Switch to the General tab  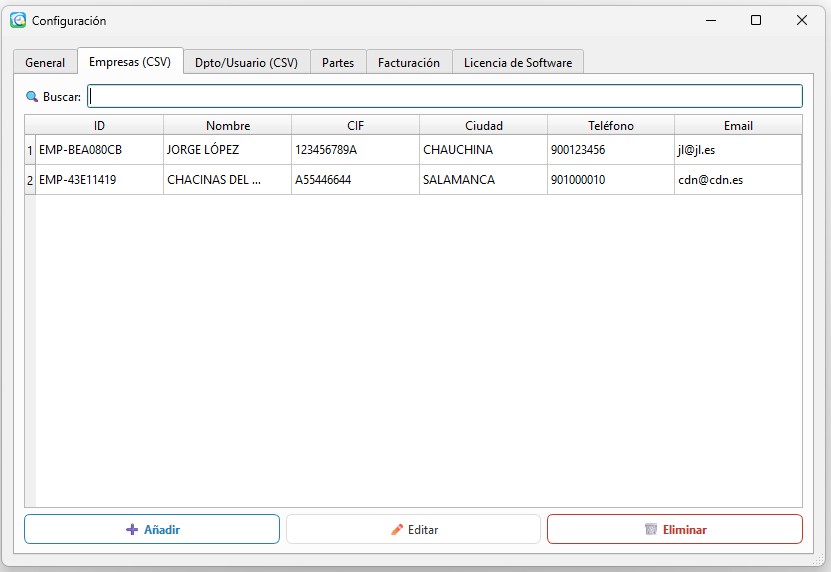pyautogui.click(x=45, y=63)
